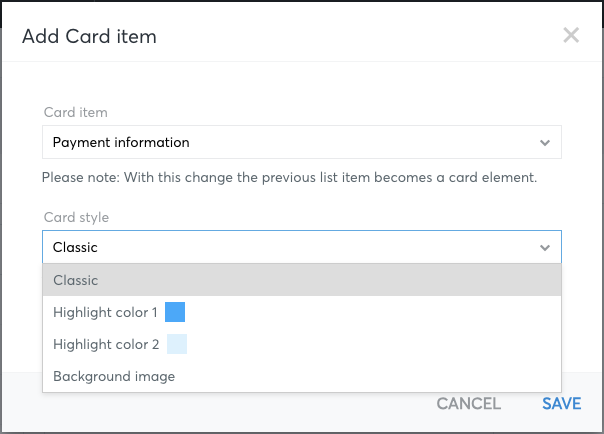The image size is (604, 434).
Task: Click the chevron arrow on Card item field
Action: 545,143
